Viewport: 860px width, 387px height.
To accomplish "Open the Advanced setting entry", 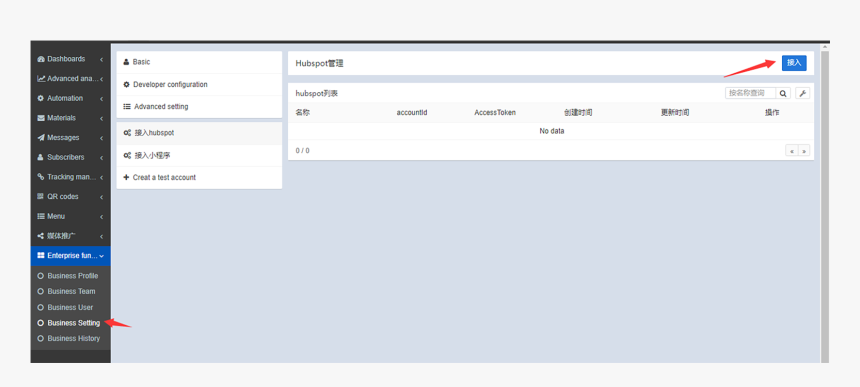I will [x=199, y=106].
